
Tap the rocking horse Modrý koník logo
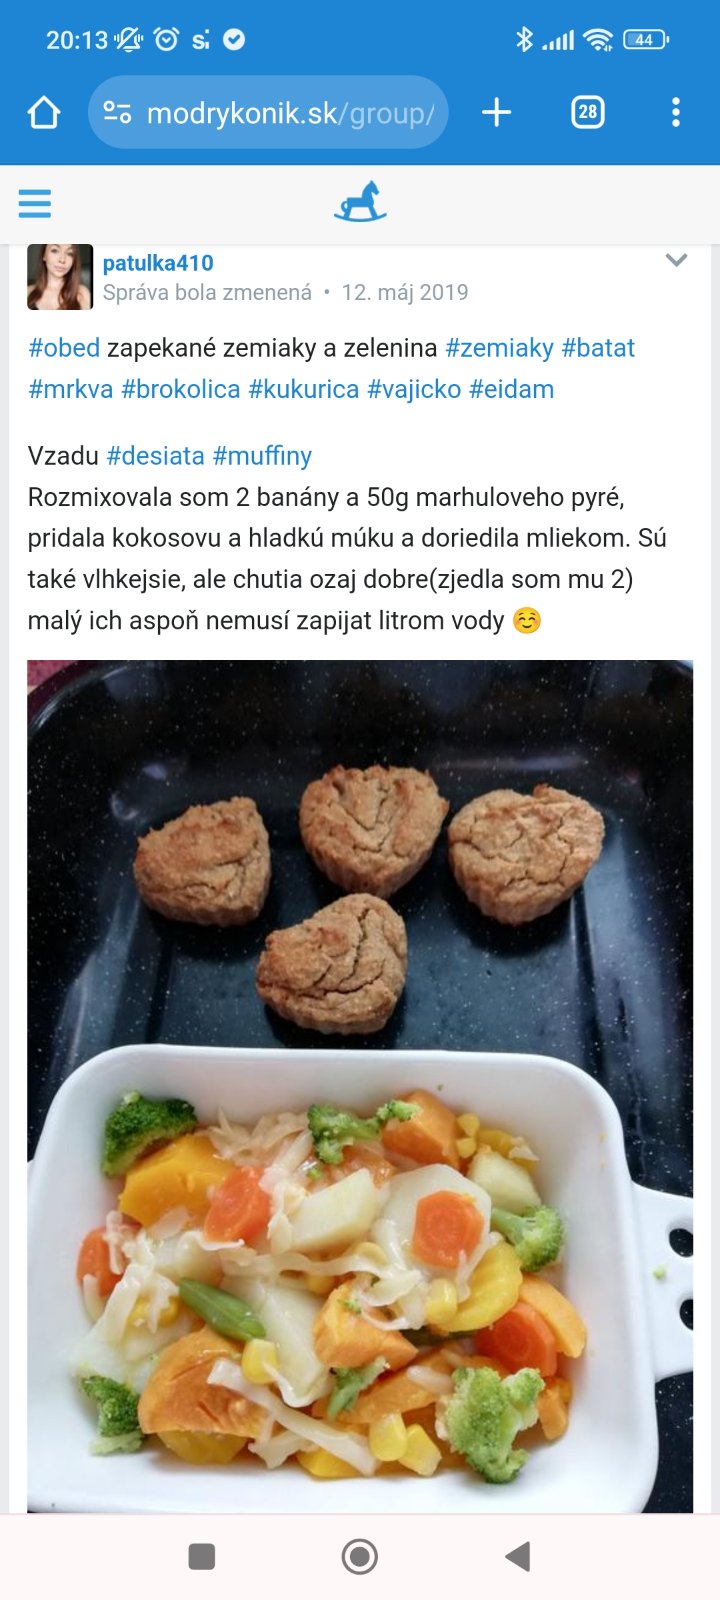pyautogui.click(x=360, y=201)
